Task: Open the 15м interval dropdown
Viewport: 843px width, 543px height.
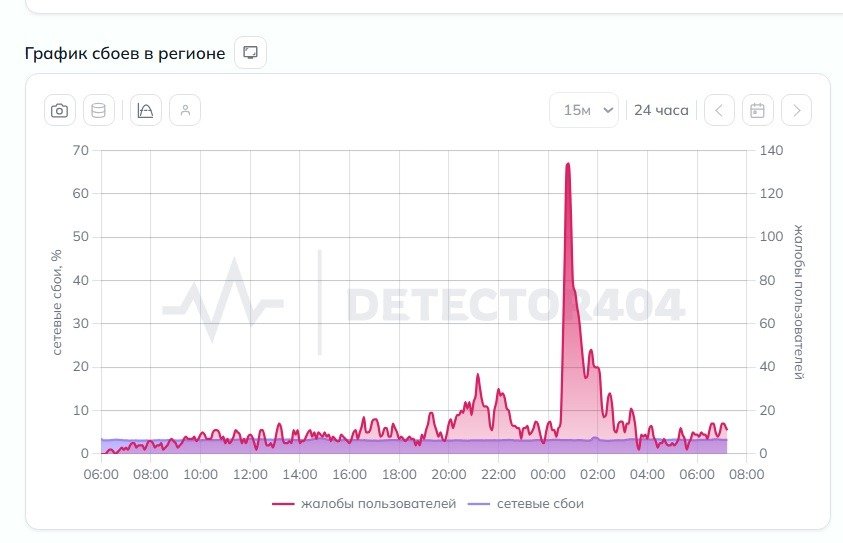Action: 584,110
